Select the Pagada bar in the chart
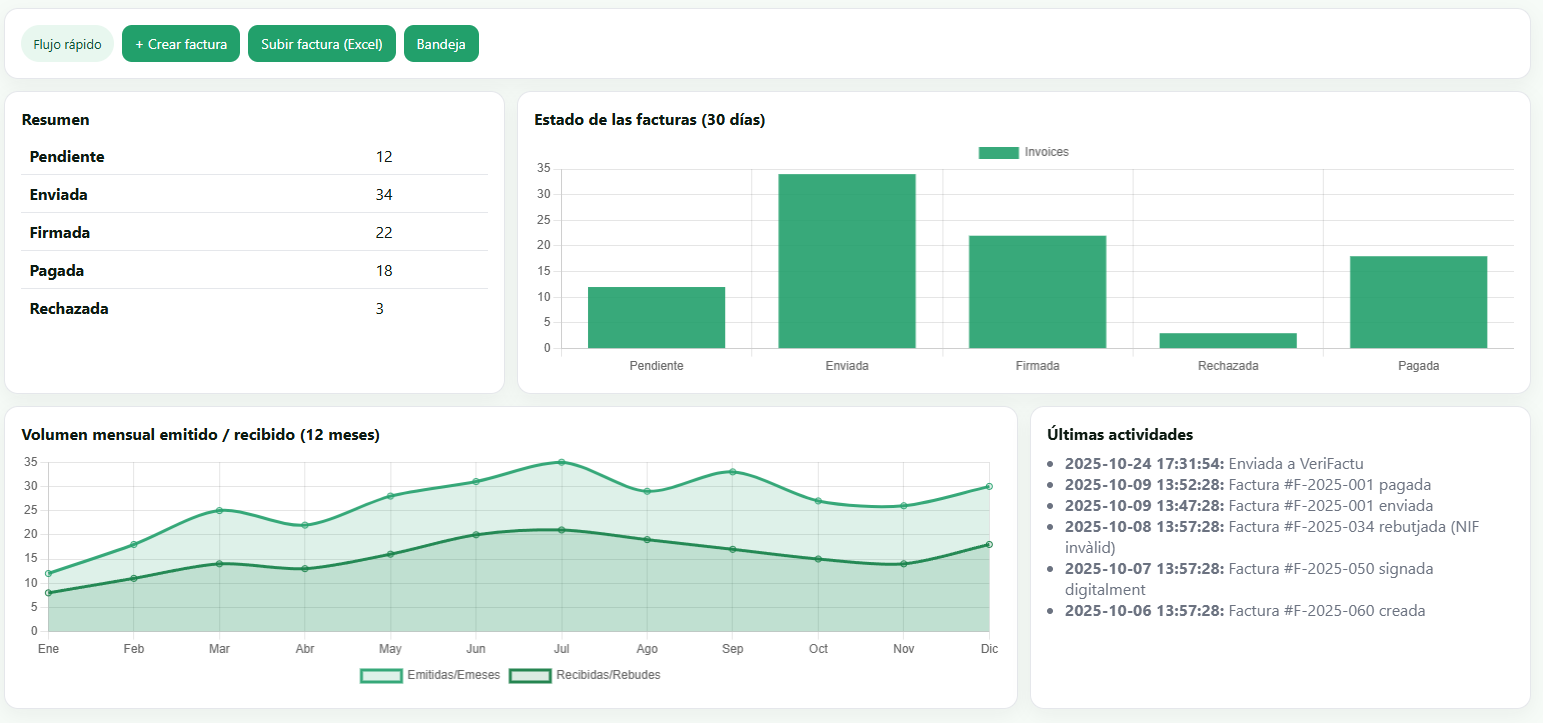 [1418, 302]
